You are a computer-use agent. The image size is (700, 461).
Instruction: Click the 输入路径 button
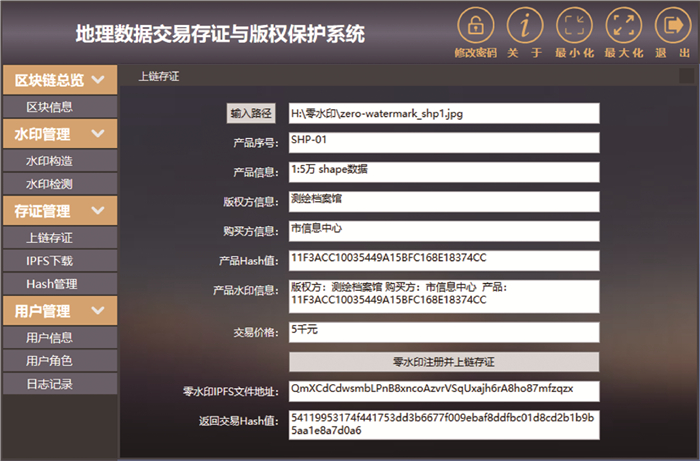coord(251,113)
